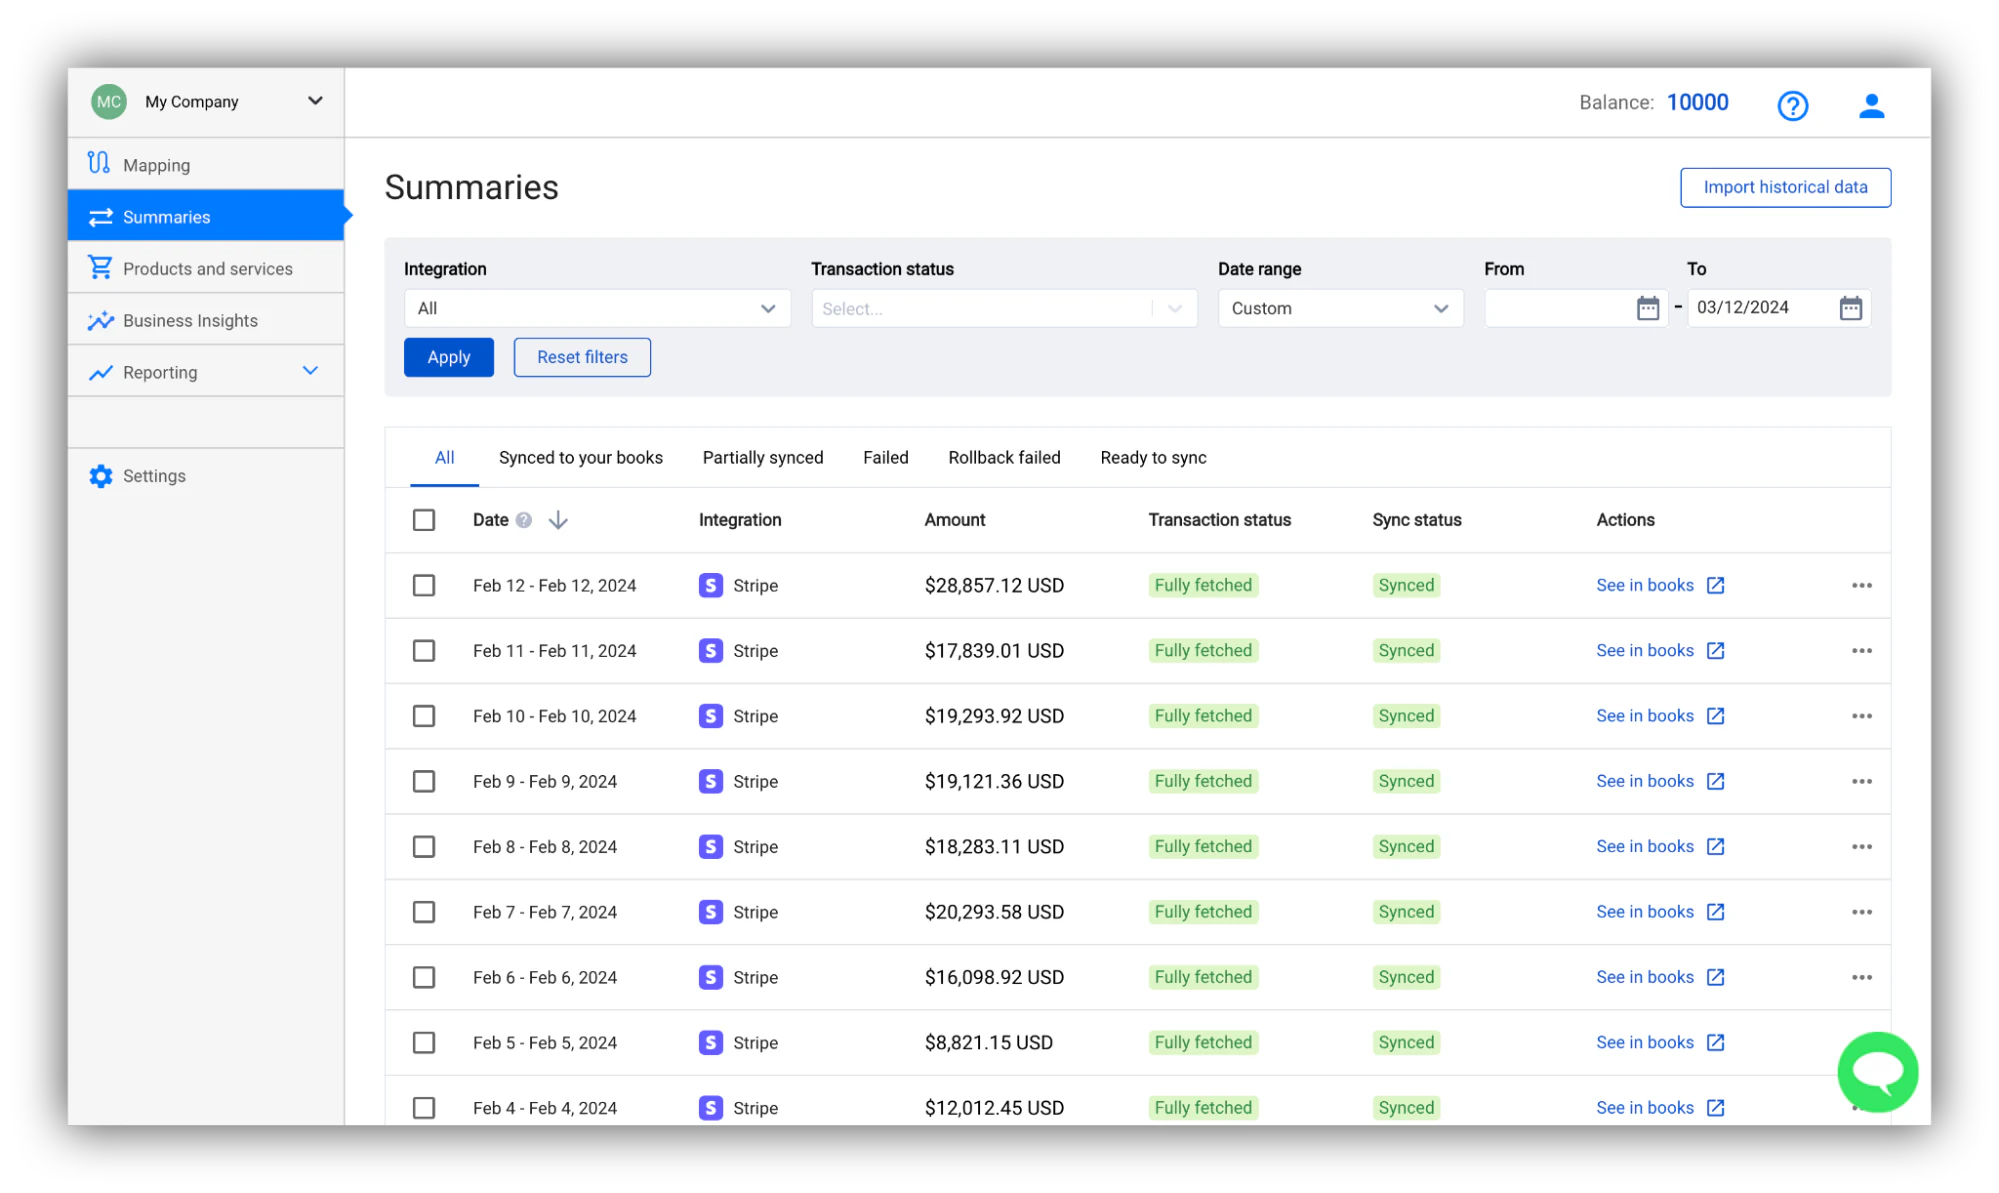Screen dimensions: 1999x1193
Task: Check the Feb 7 - Feb 7, 2024 row
Action: [x=424, y=912]
